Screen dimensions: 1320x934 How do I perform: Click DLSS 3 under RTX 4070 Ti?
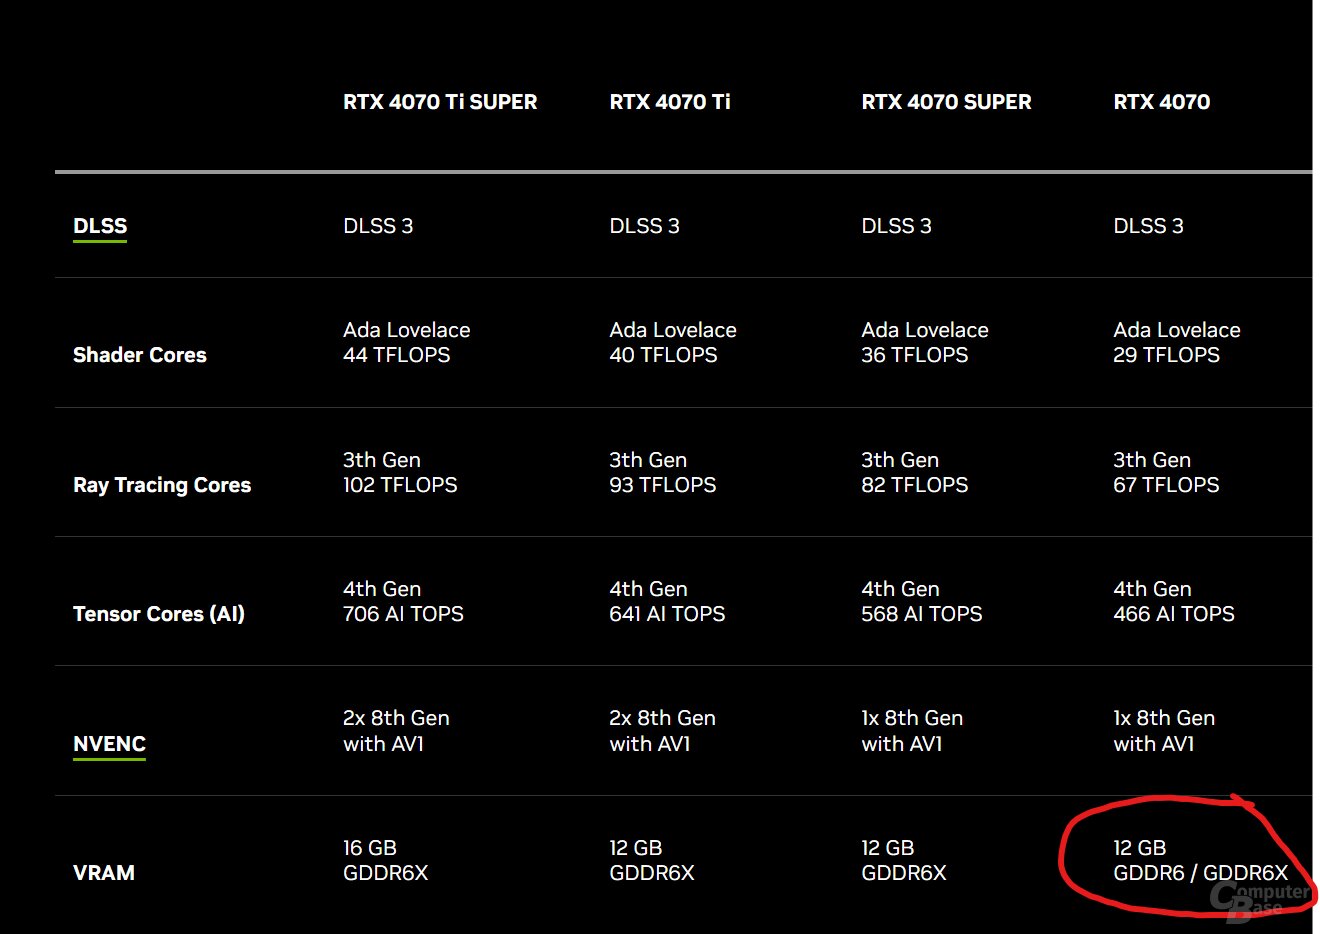pos(644,226)
